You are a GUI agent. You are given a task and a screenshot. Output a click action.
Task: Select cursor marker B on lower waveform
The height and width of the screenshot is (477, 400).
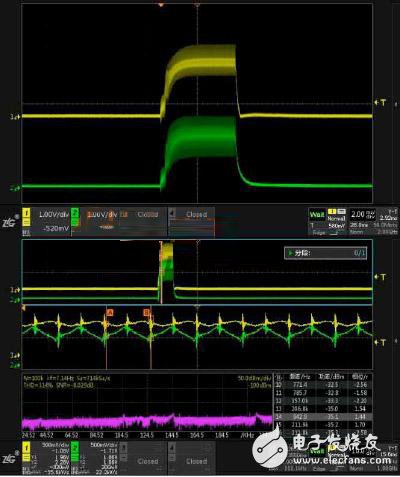147,312
